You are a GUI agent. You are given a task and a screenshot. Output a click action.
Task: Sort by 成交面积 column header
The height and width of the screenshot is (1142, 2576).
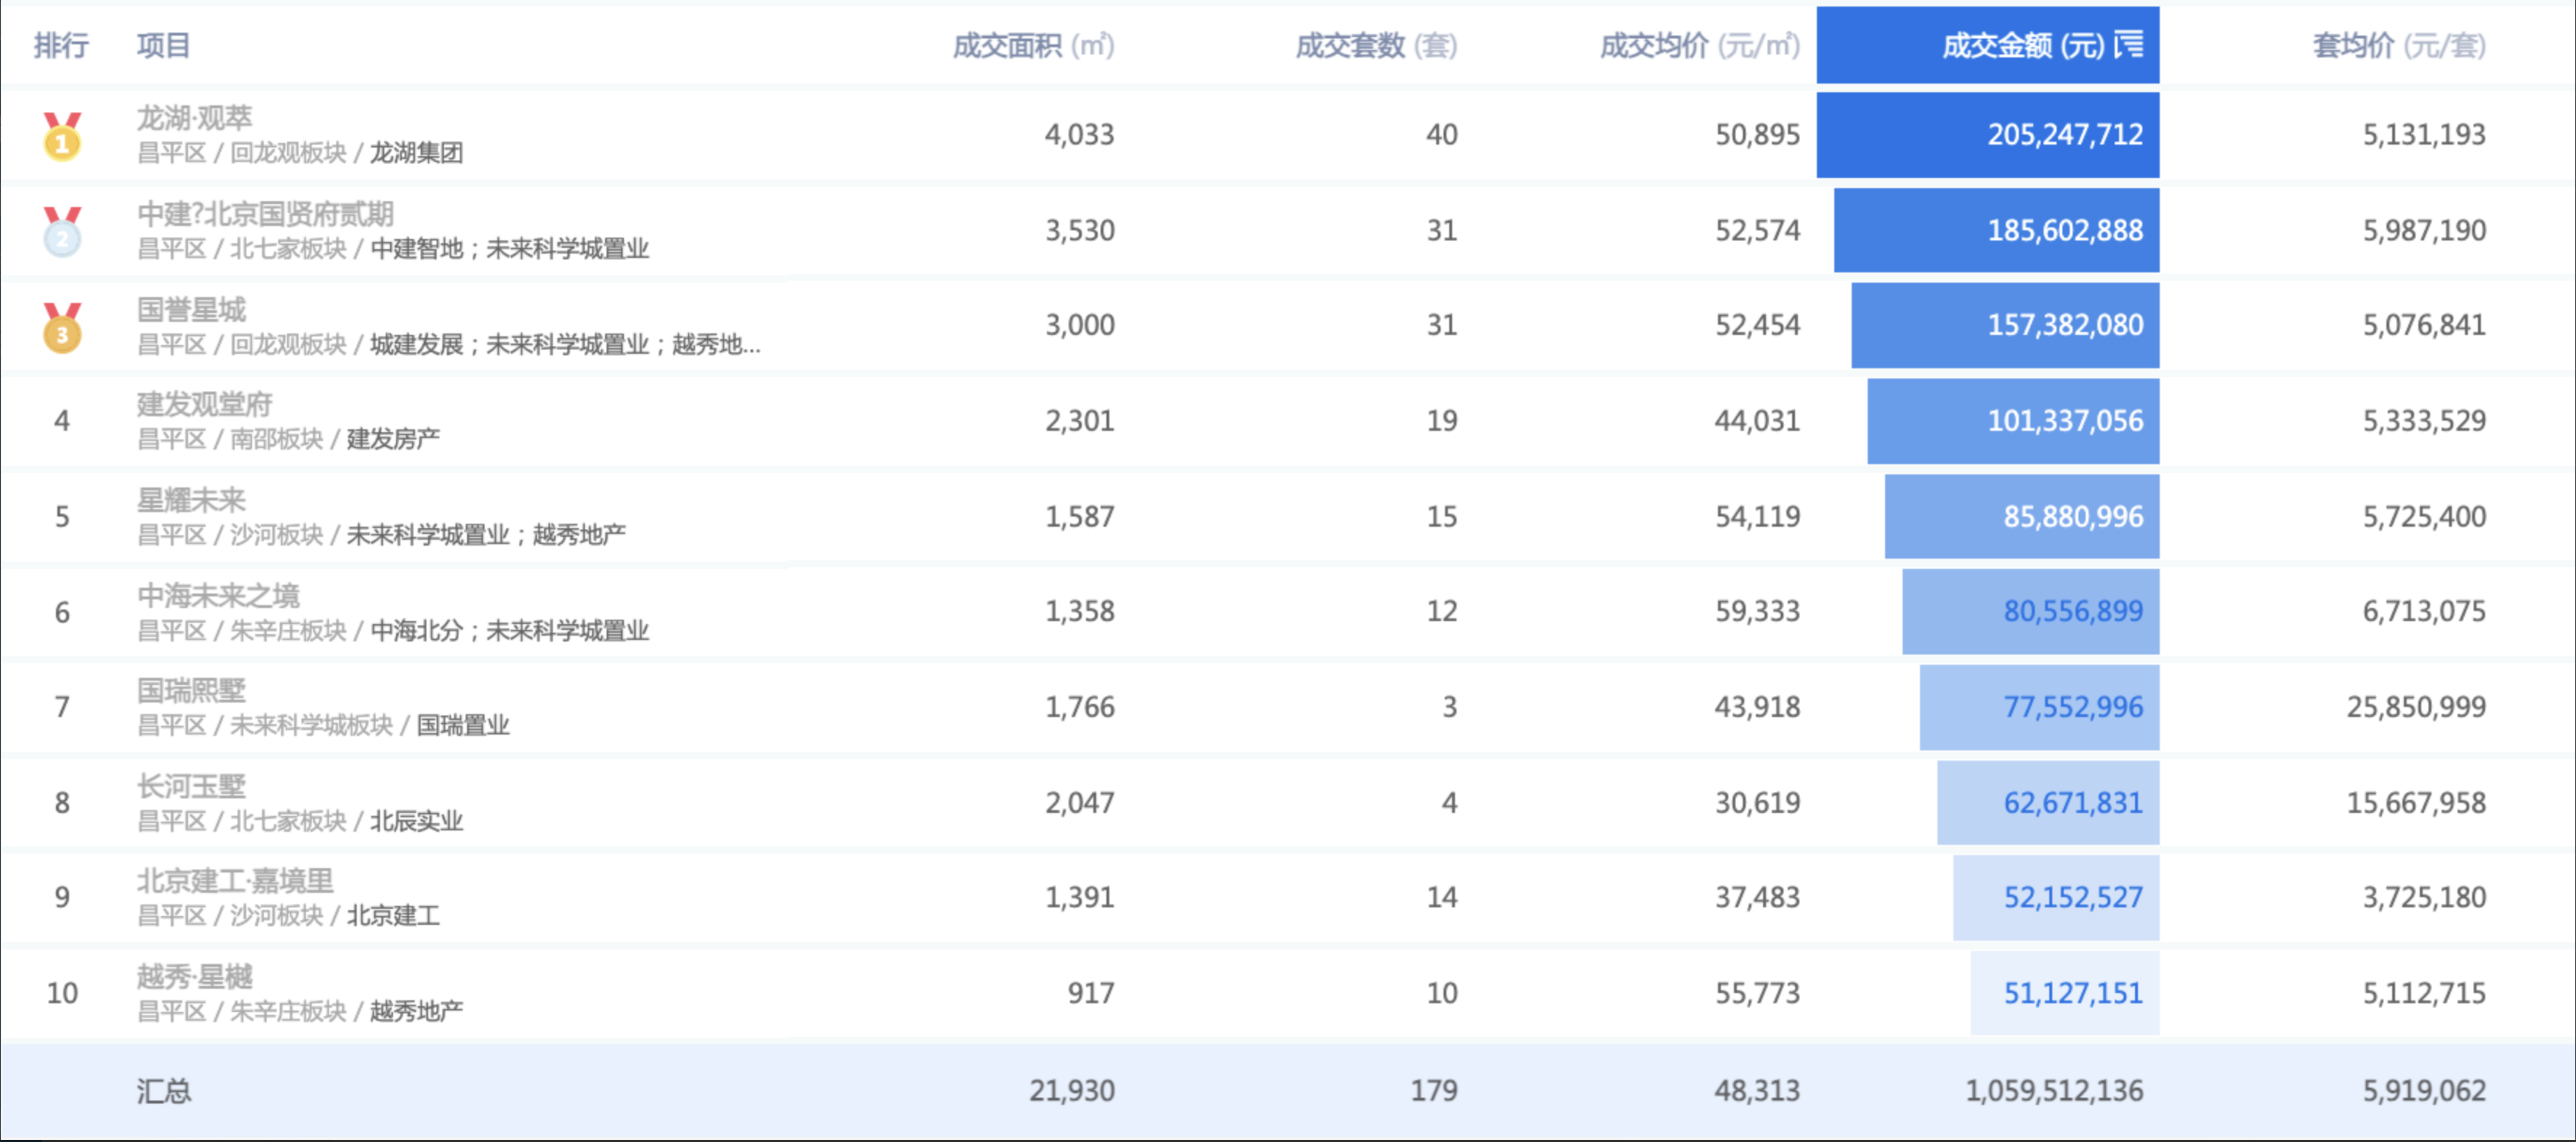[x=1032, y=45]
